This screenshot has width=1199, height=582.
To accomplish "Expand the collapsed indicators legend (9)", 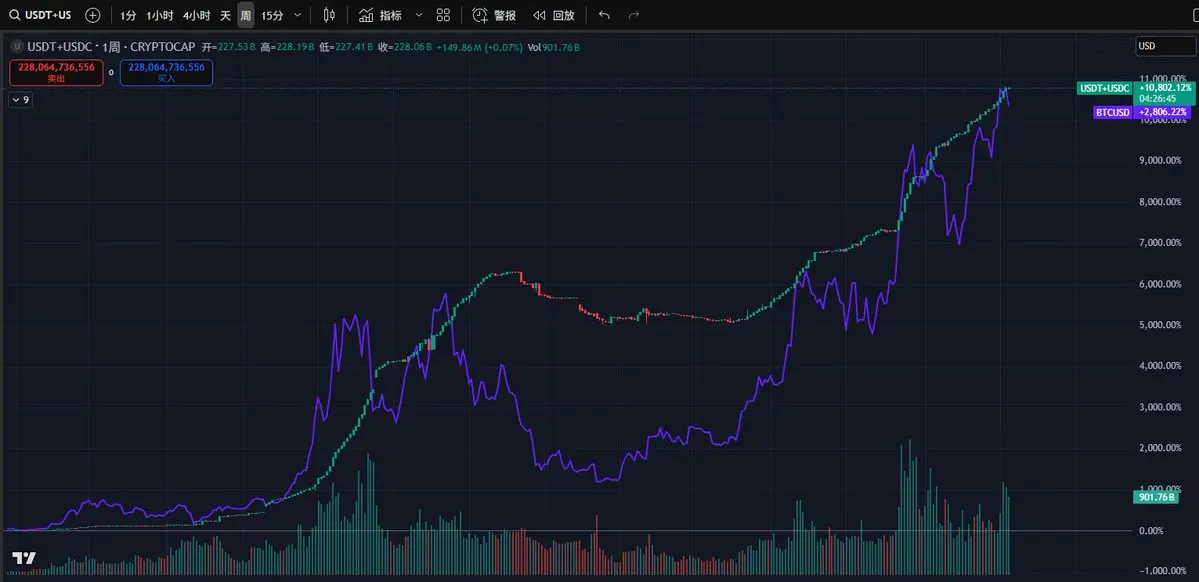I will click(x=20, y=100).
